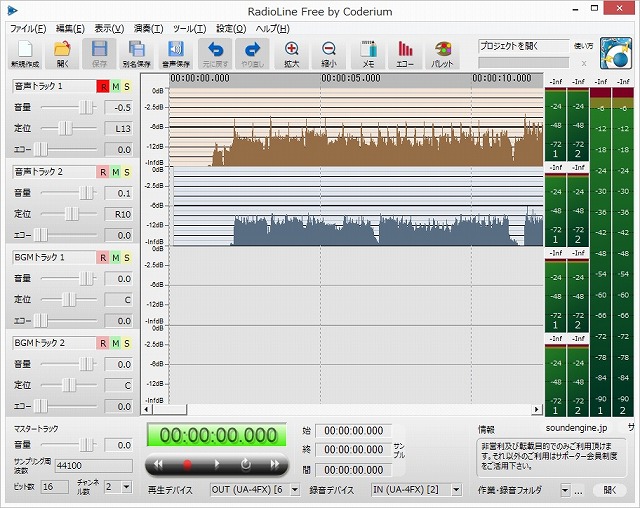Click the 定位 pan slider on 音声トラック 2
The width and height of the screenshot is (640, 508).
click(x=72, y=213)
